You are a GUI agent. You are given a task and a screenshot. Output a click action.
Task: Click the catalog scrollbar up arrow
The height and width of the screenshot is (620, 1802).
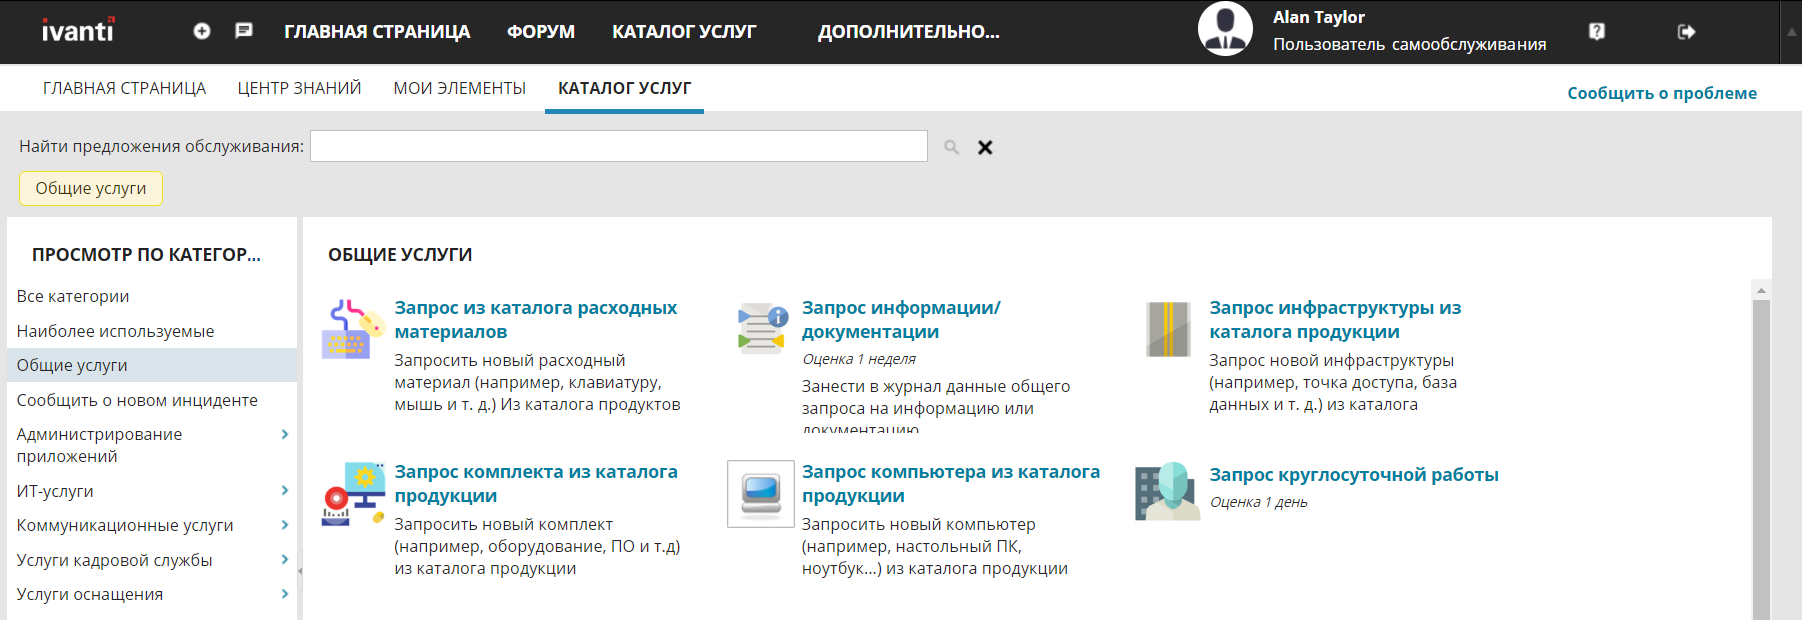point(1761,290)
